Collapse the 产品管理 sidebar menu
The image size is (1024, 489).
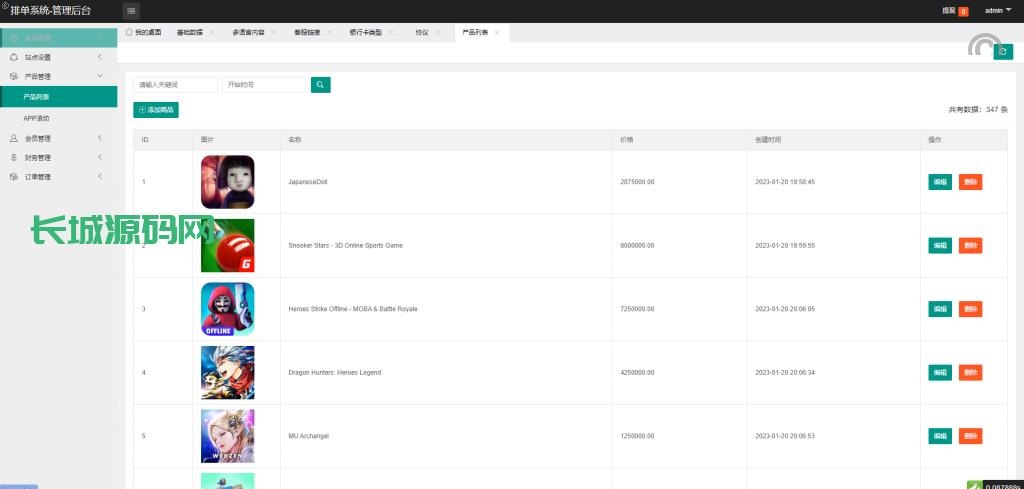[100, 76]
